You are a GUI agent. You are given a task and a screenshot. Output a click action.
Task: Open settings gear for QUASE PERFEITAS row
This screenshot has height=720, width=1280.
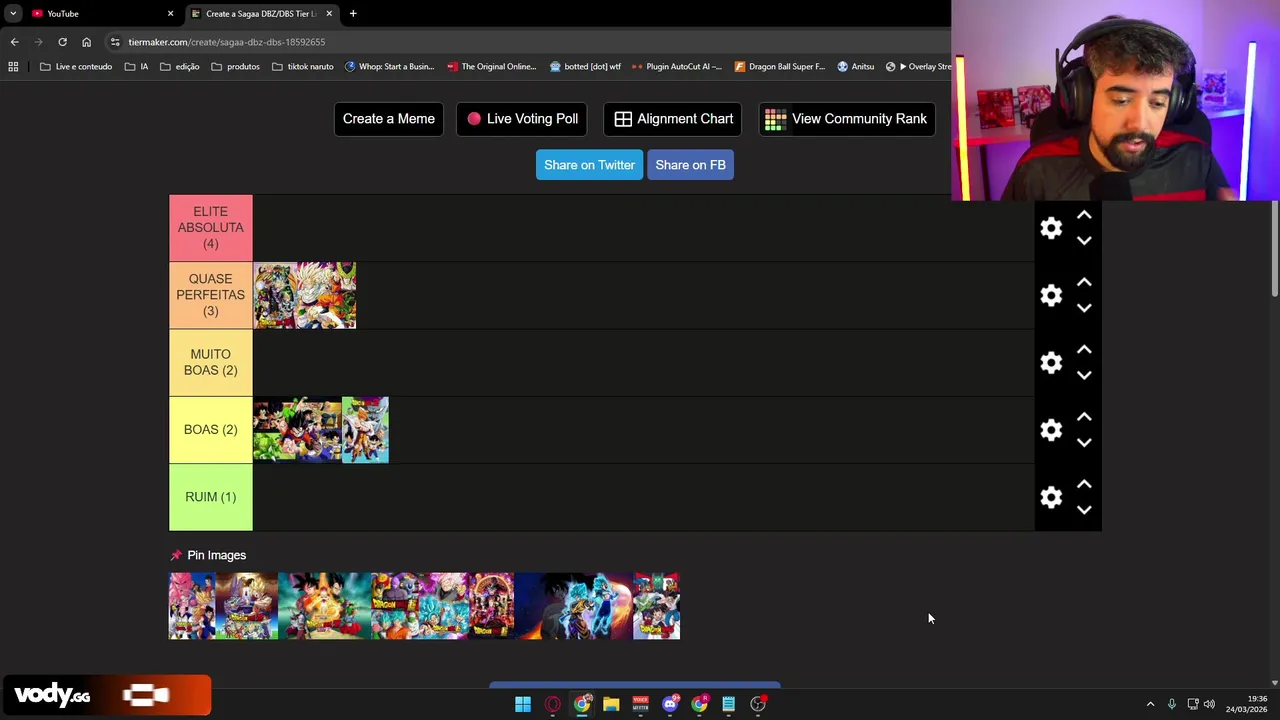[1051, 295]
